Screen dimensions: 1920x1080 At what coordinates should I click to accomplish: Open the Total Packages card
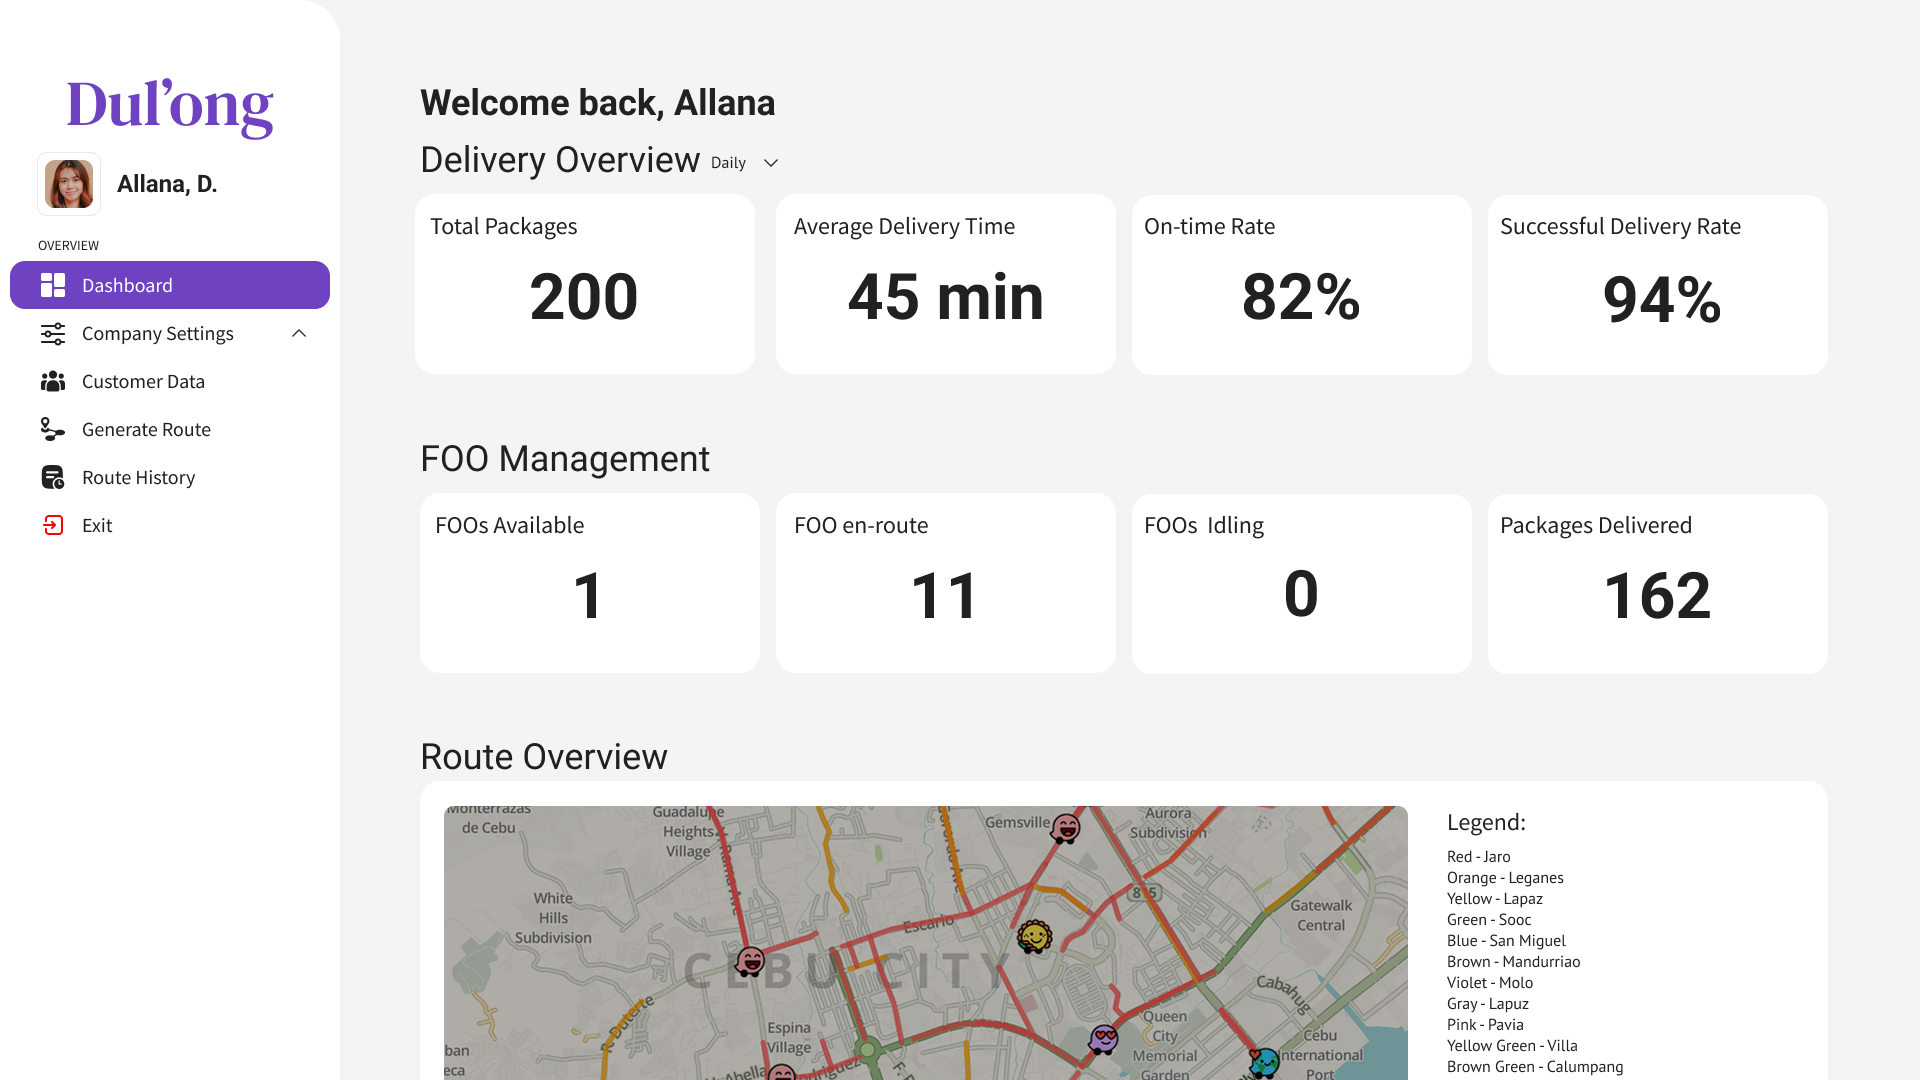tap(585, 284)
